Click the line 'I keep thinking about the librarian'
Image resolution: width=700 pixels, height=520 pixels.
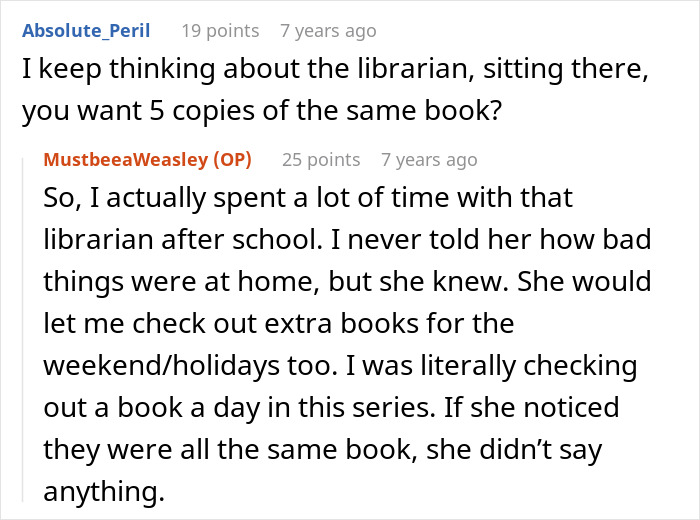pos(335,69)
